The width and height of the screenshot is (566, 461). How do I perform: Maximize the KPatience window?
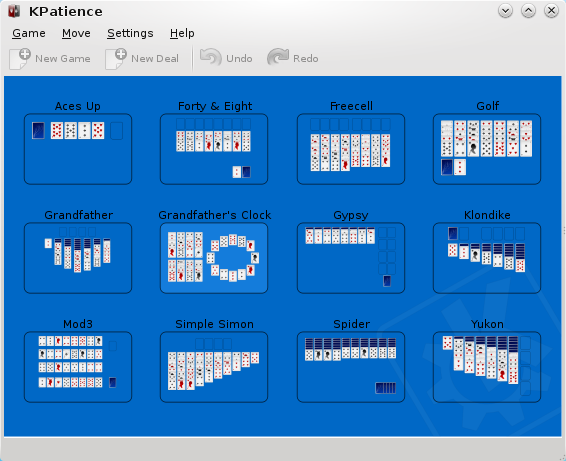coord(528,11)
